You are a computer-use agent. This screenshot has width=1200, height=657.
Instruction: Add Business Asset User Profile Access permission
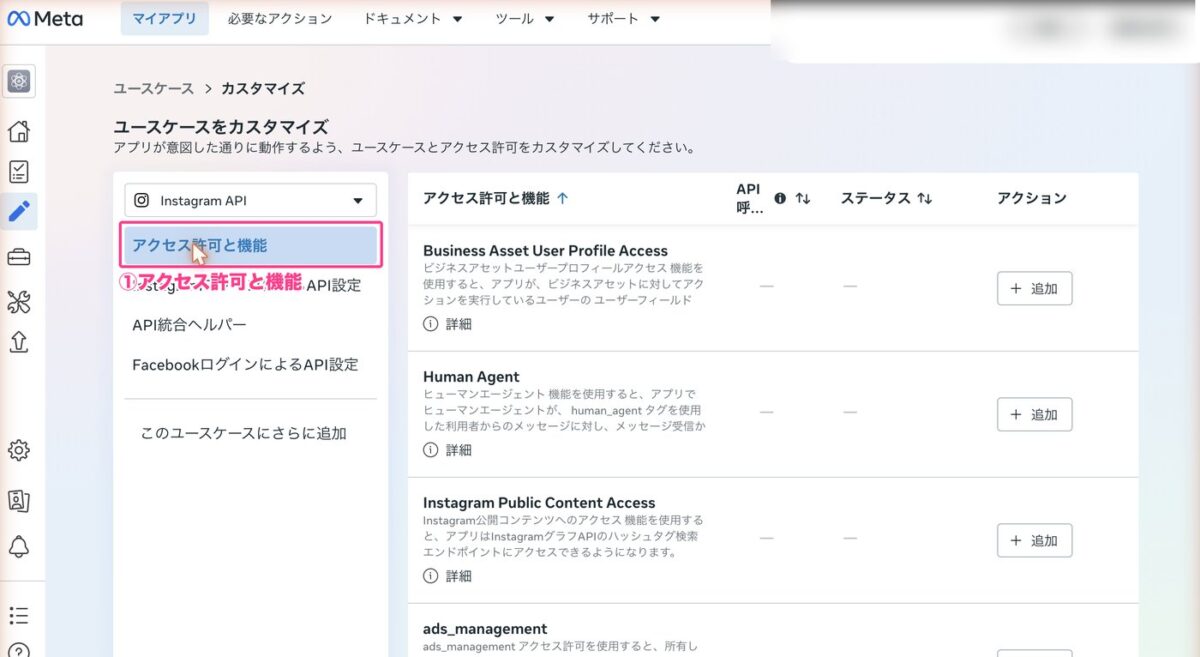(1034, 288)
